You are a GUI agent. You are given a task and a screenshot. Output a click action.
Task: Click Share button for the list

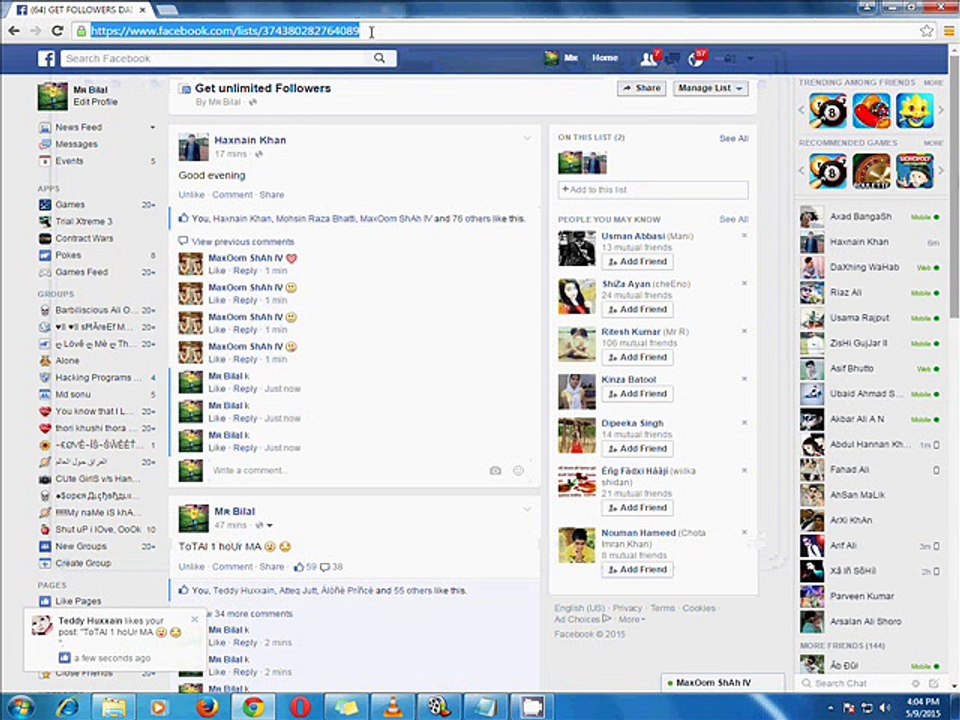click(642, 88)
